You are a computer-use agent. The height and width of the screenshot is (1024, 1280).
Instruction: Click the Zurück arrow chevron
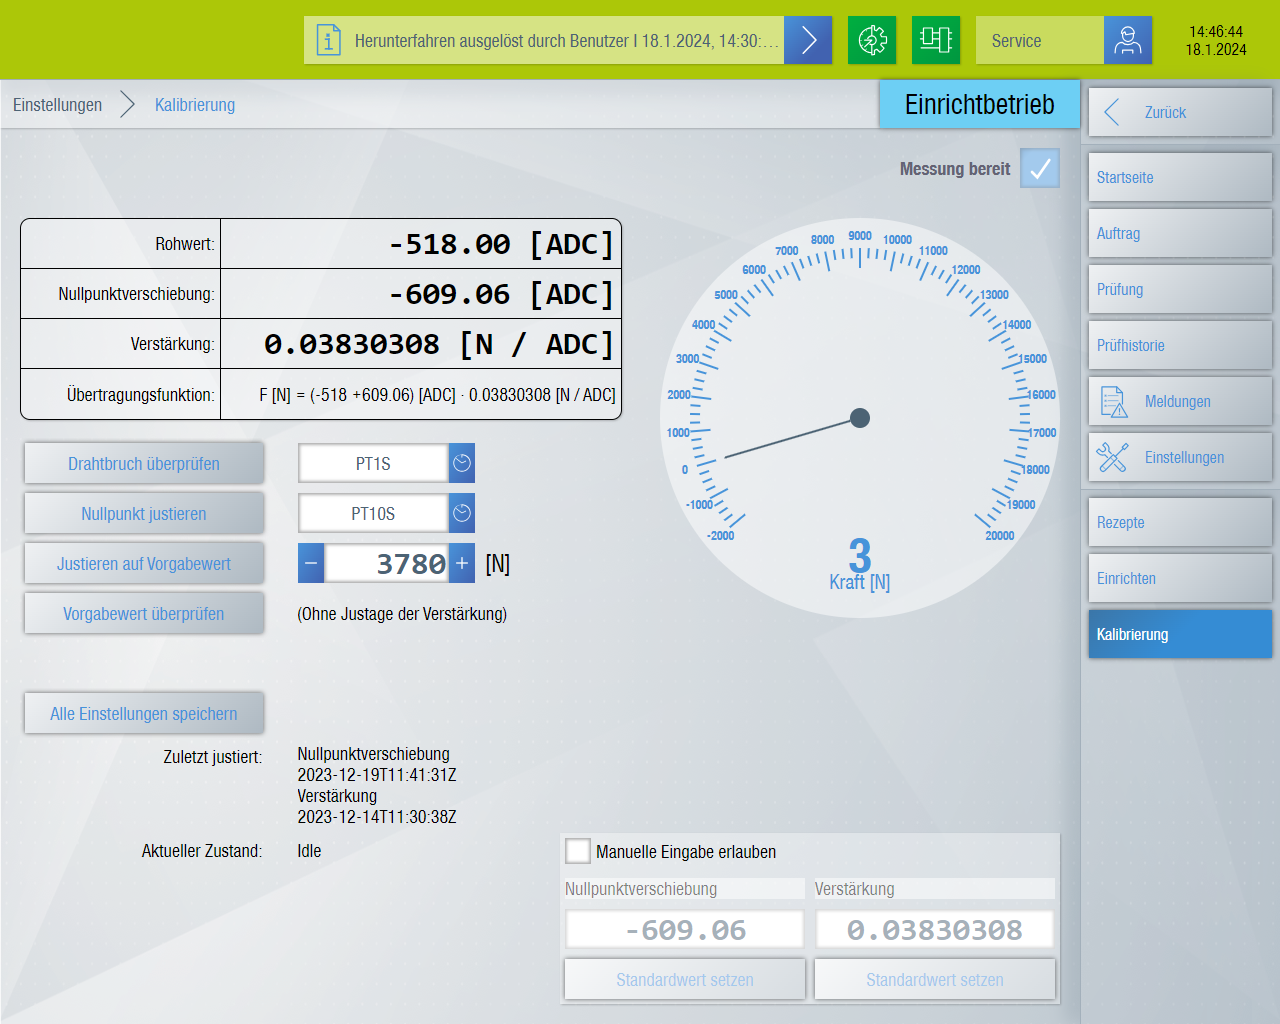coord(1112,112)
